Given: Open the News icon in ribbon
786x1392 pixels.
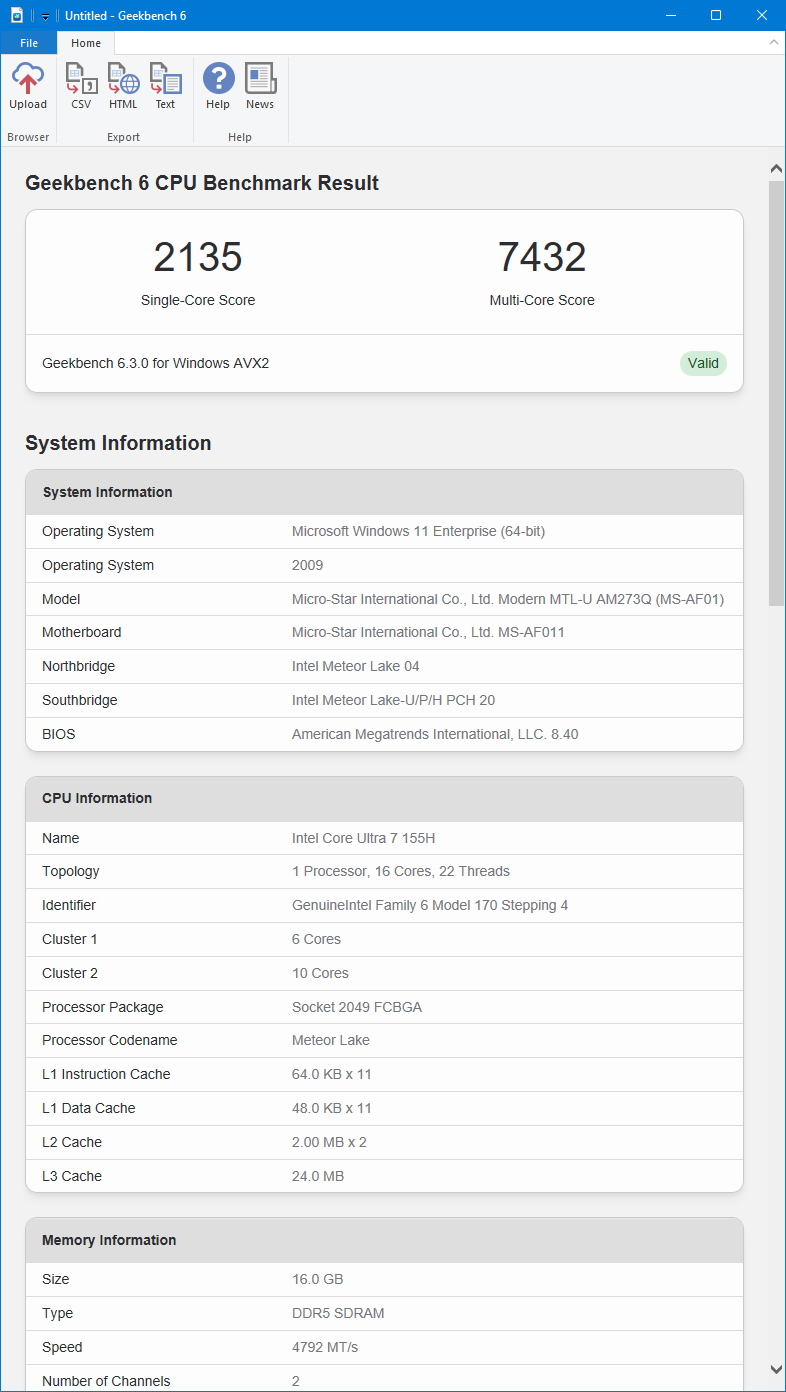Looking at the screenshot, I should (260, 86).
